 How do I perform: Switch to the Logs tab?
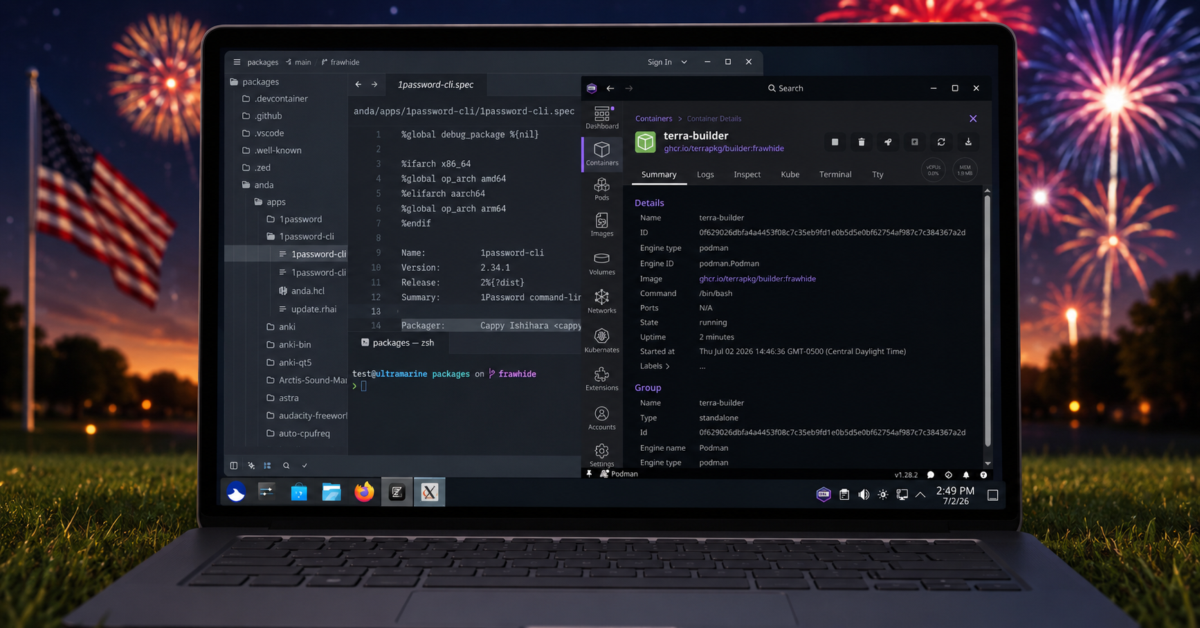[705, 174]
